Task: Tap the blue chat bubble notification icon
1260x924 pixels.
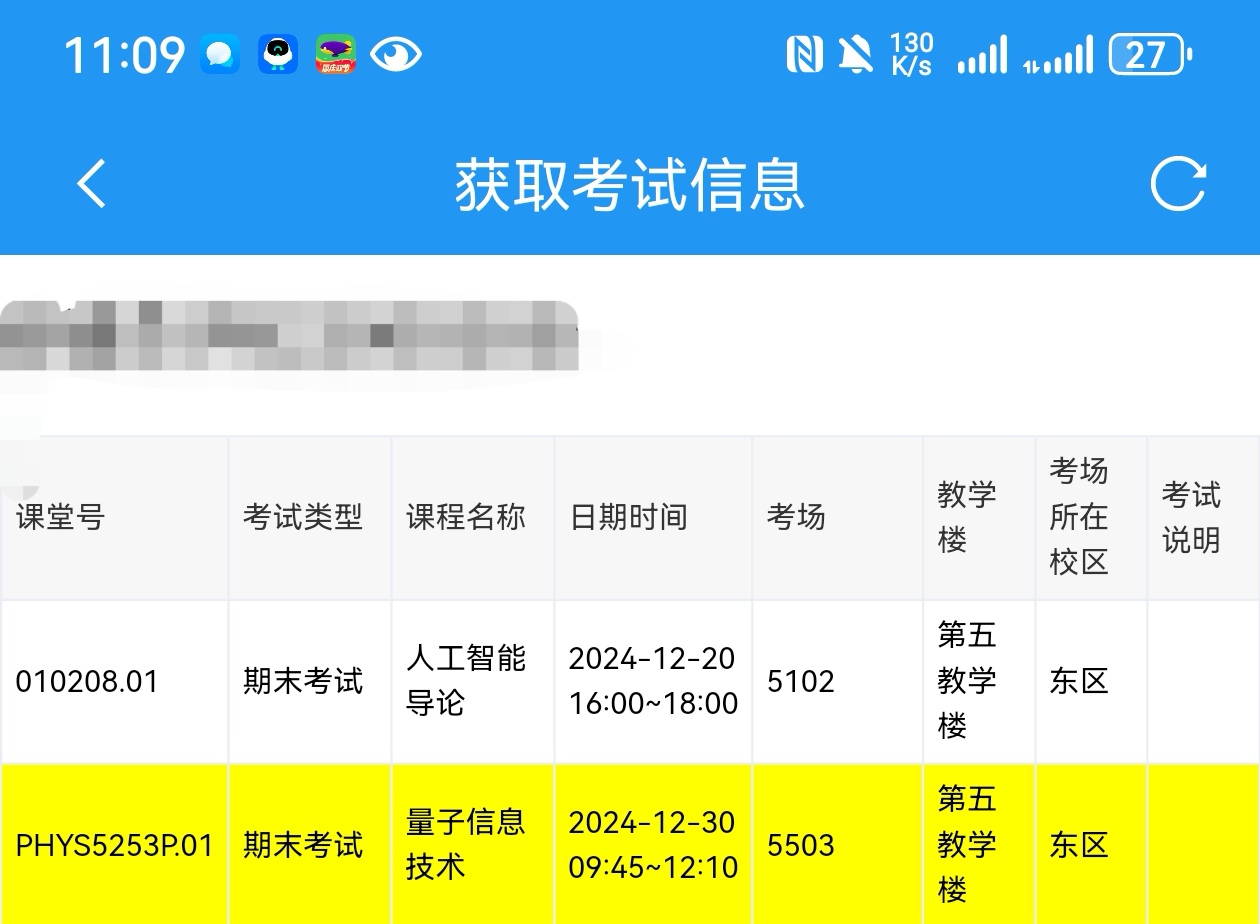Action: point(219,55)
